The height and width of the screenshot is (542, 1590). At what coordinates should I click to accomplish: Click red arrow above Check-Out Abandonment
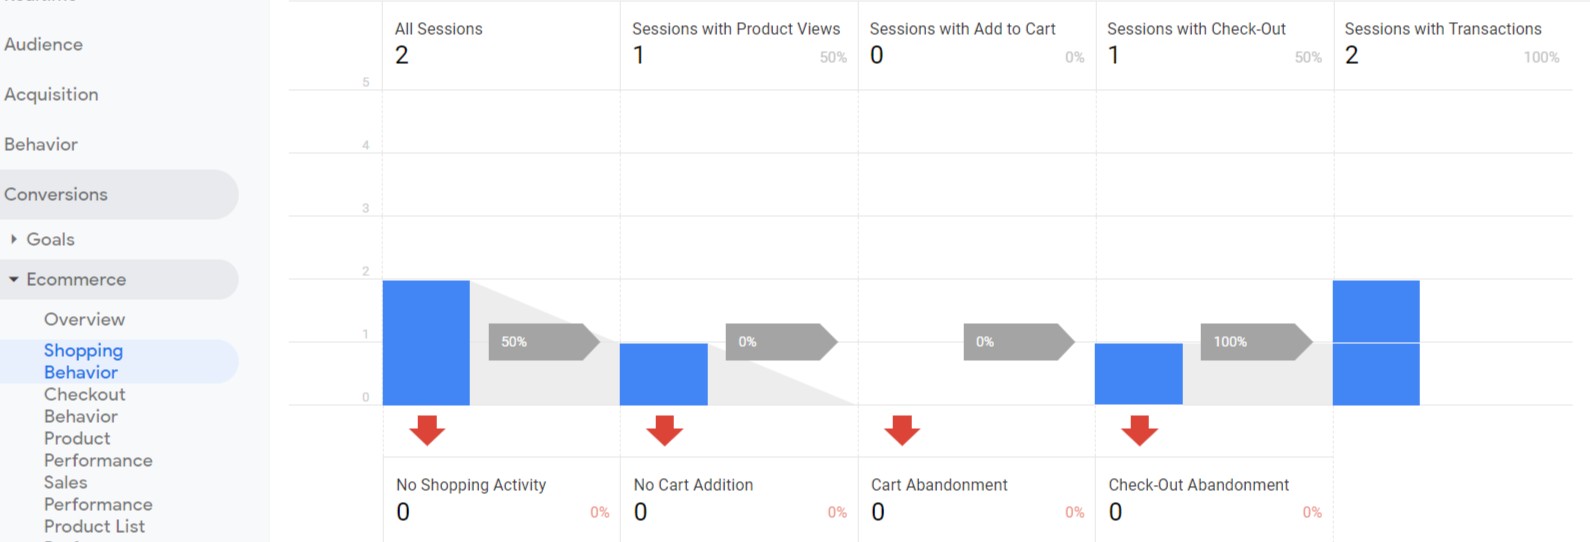click(x=1139, y=430)
